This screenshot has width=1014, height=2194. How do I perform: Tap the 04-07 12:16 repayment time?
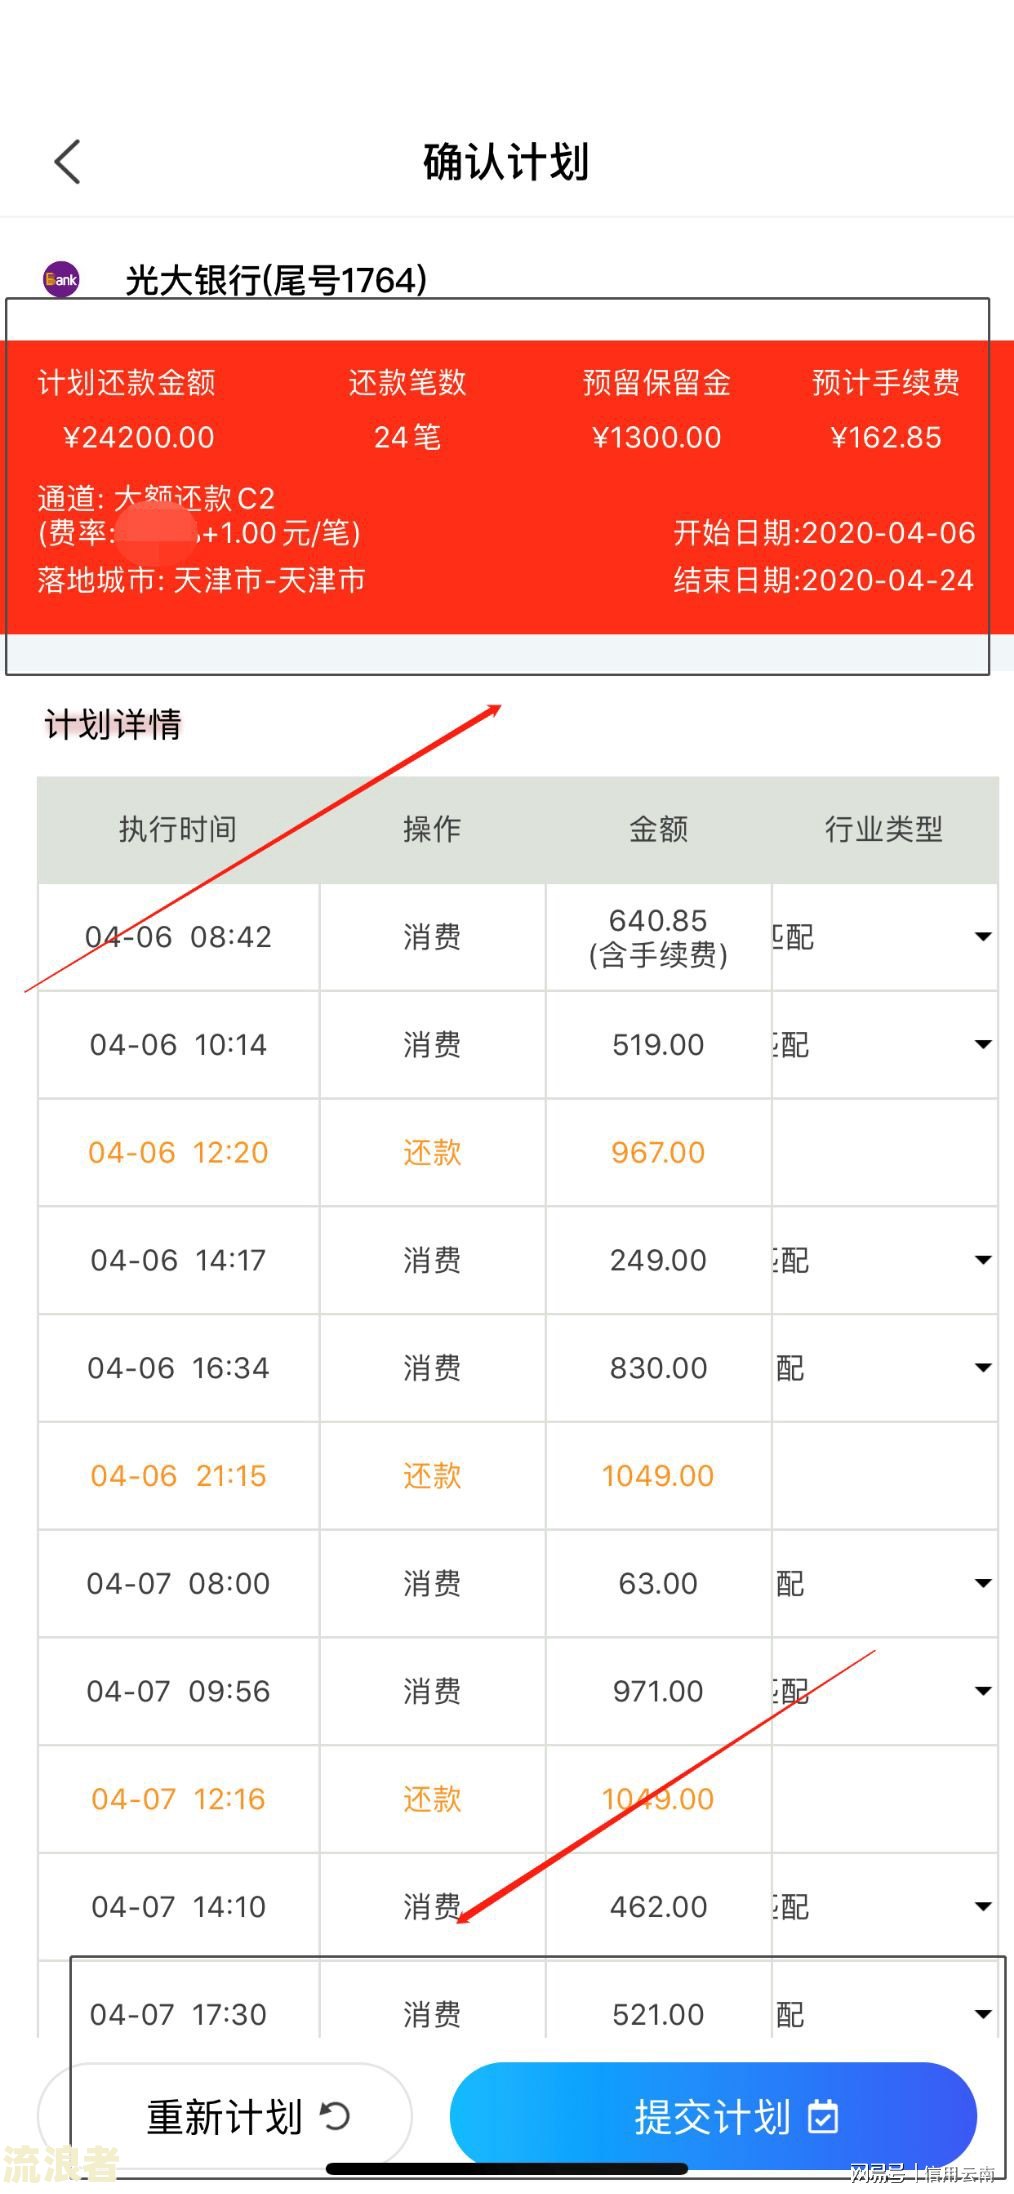pyautogui.click(x=178, y=1798)
